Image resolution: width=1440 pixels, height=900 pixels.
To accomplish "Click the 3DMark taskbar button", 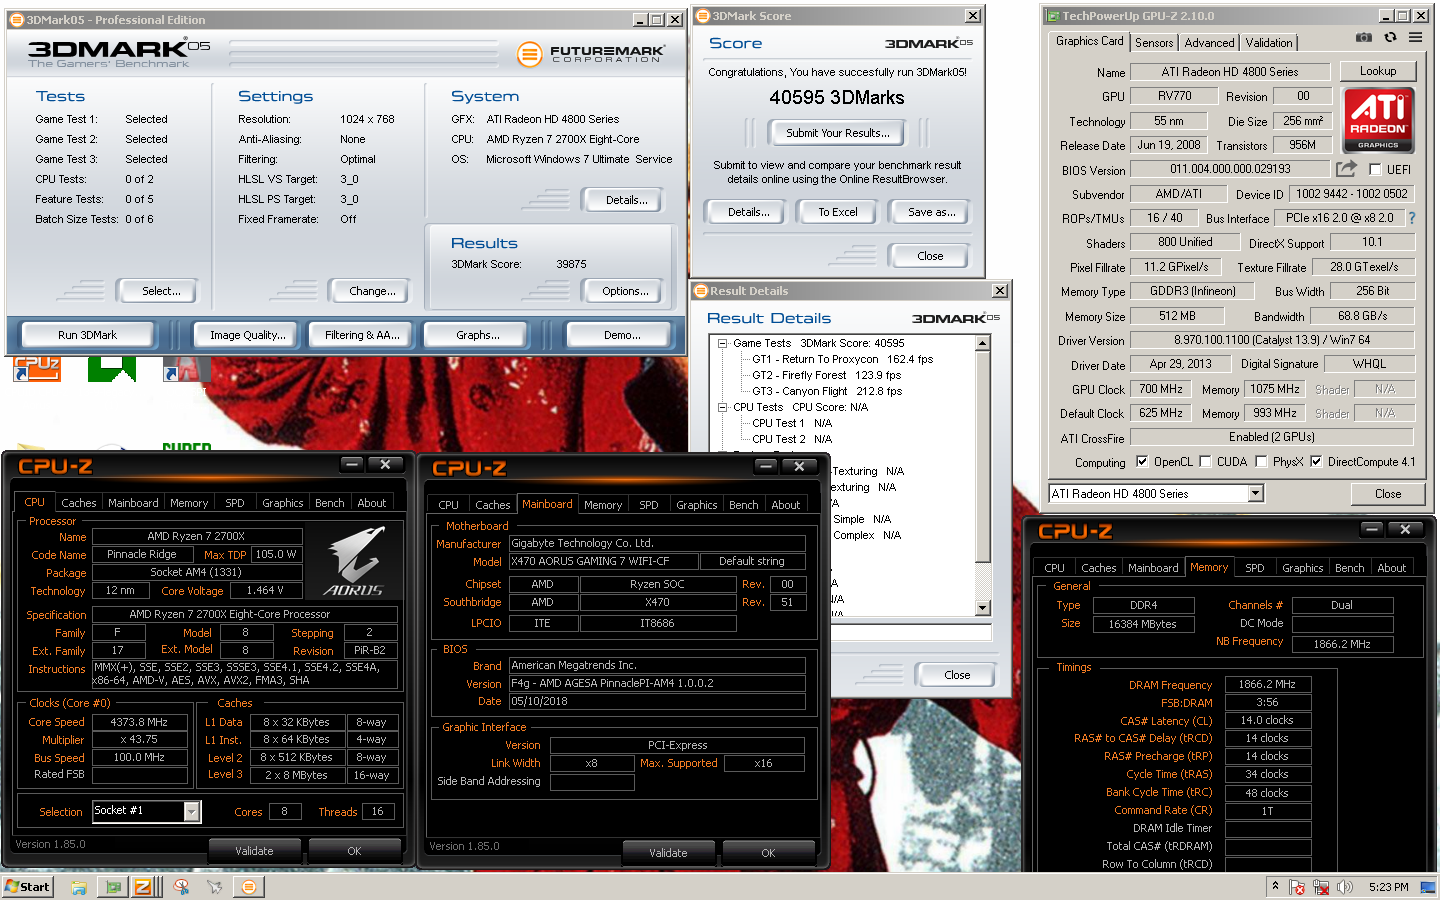I will [248, 887].
